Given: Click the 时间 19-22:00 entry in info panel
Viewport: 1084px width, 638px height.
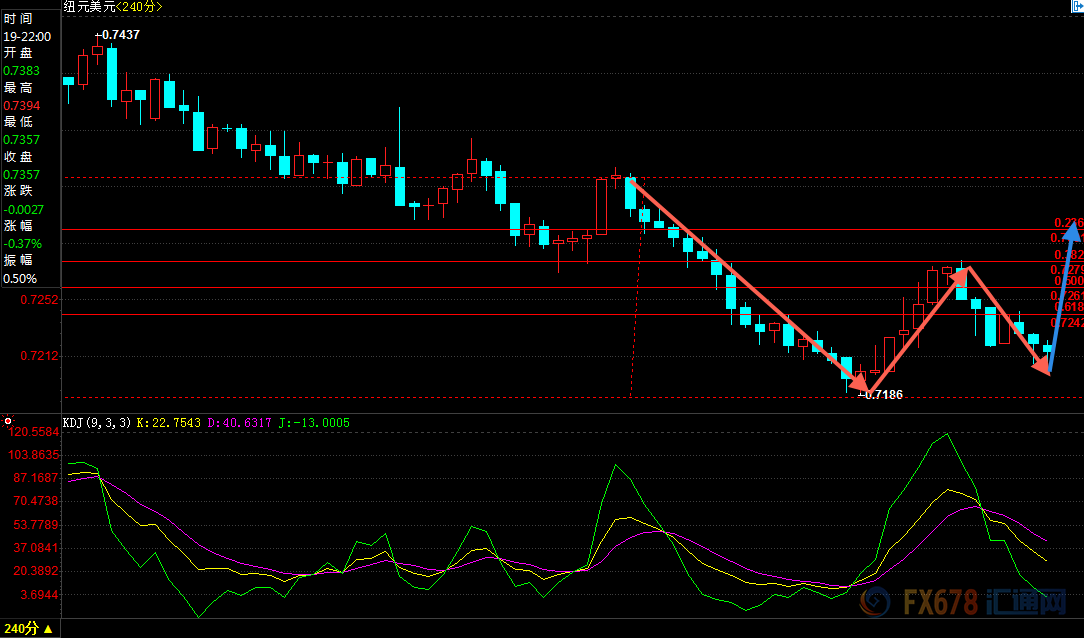Looking at the screenshot, I should coord(27,36).
